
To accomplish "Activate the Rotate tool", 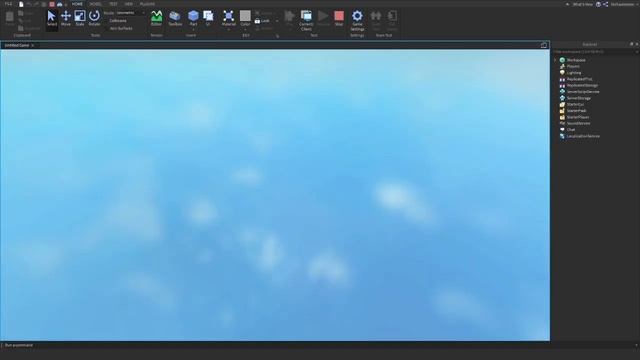I will [94, 18].
